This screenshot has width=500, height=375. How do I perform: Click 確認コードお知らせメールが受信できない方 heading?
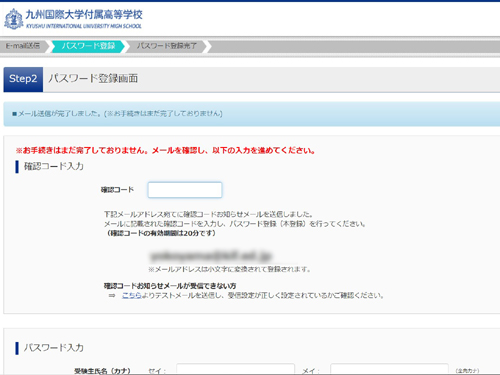click(x=170, y=286)
